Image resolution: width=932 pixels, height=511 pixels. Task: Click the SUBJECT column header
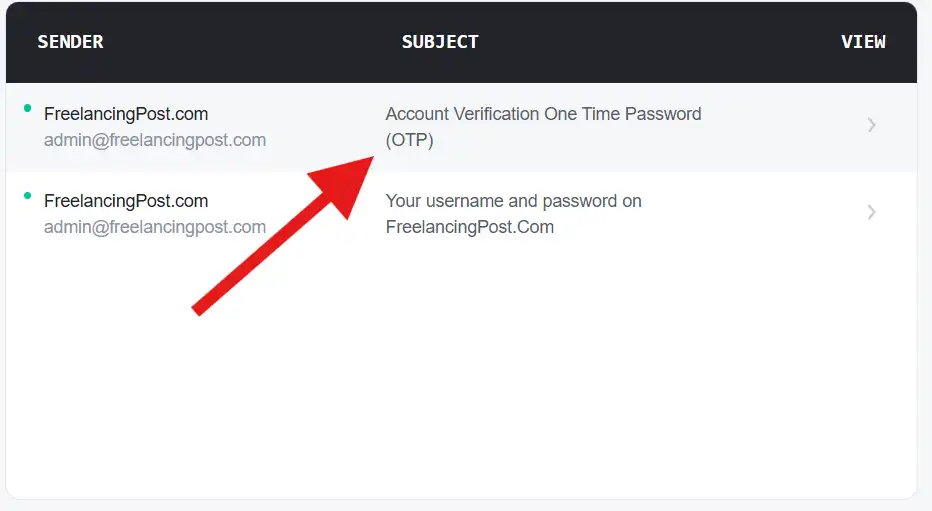440,42
